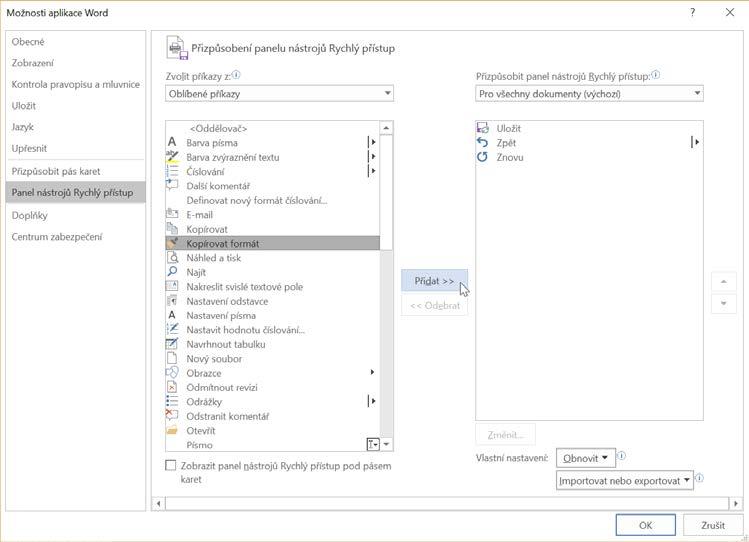The image size is (749, 542).
Task: Click the Náhled a tisk preview icon
Action: [x=172, y=257]
